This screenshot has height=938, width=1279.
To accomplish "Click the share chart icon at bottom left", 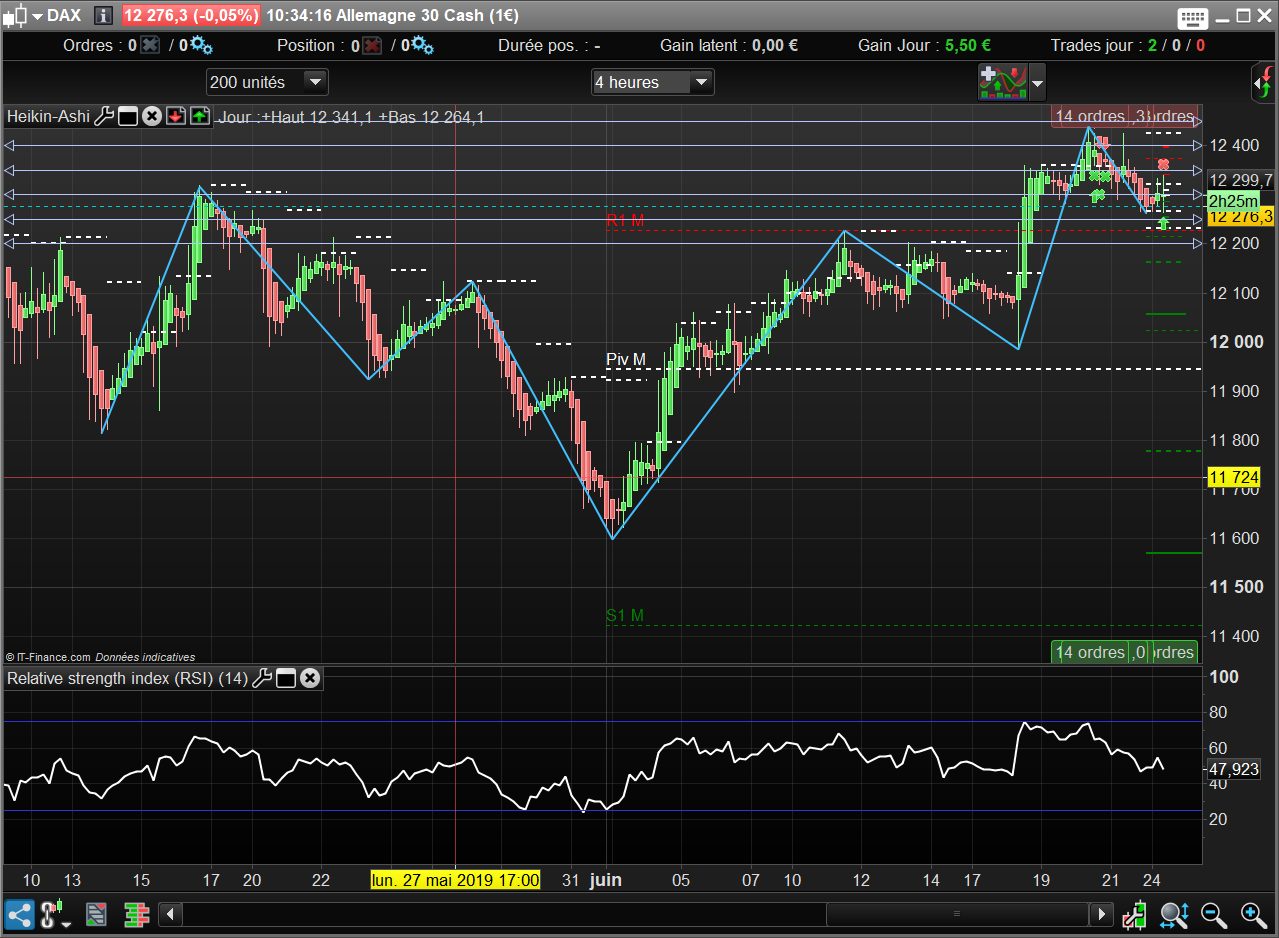I will [x=19, y=913].
